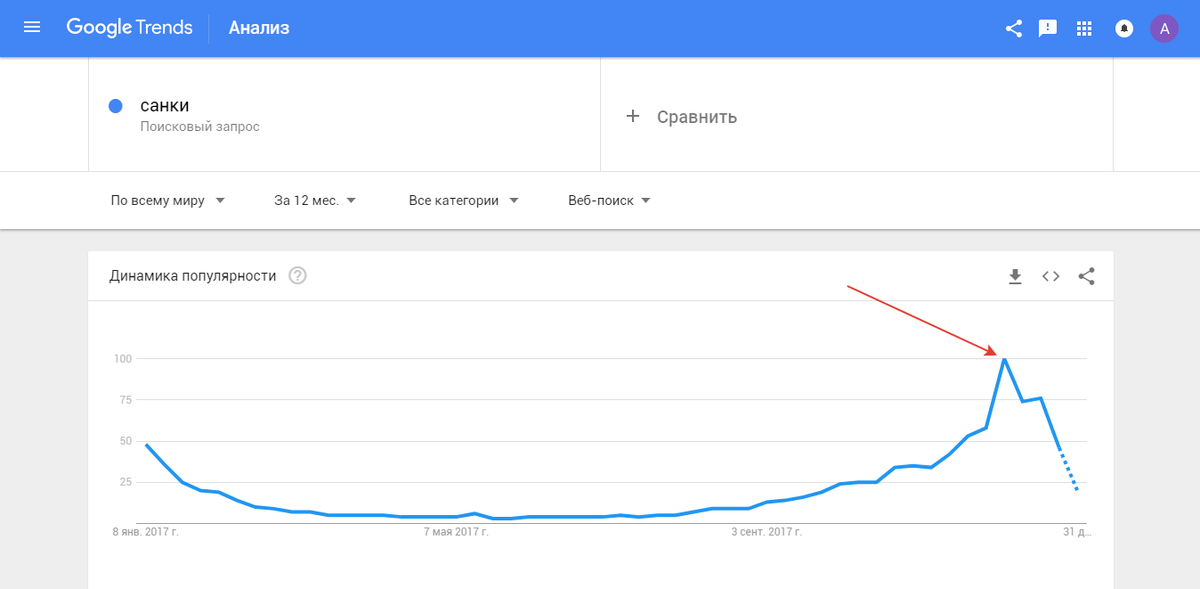Screen dimensions: 1200x589
Task: Open the Google apps grid
Action: pyautogui.click(x=1084, y=28)
